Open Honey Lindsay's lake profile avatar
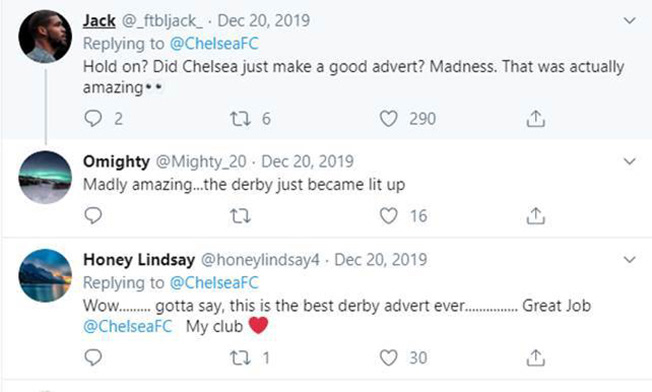 click(x=45, y=276)
